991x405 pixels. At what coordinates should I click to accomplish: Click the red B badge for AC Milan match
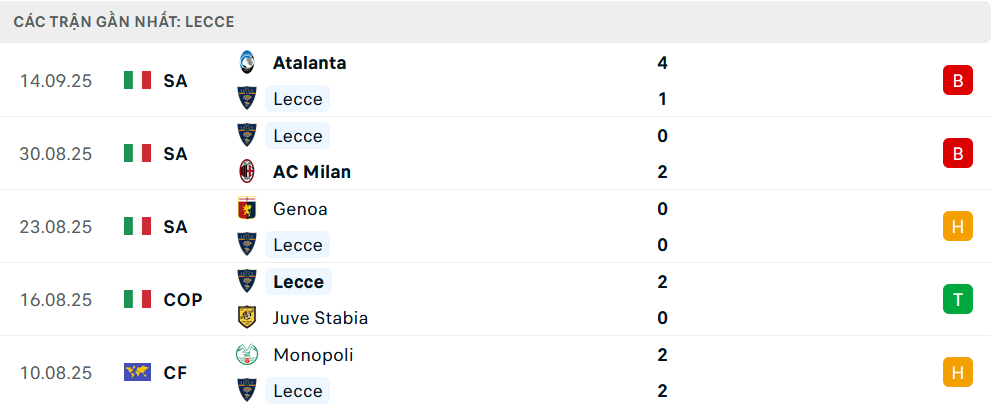tap(957, 154)
